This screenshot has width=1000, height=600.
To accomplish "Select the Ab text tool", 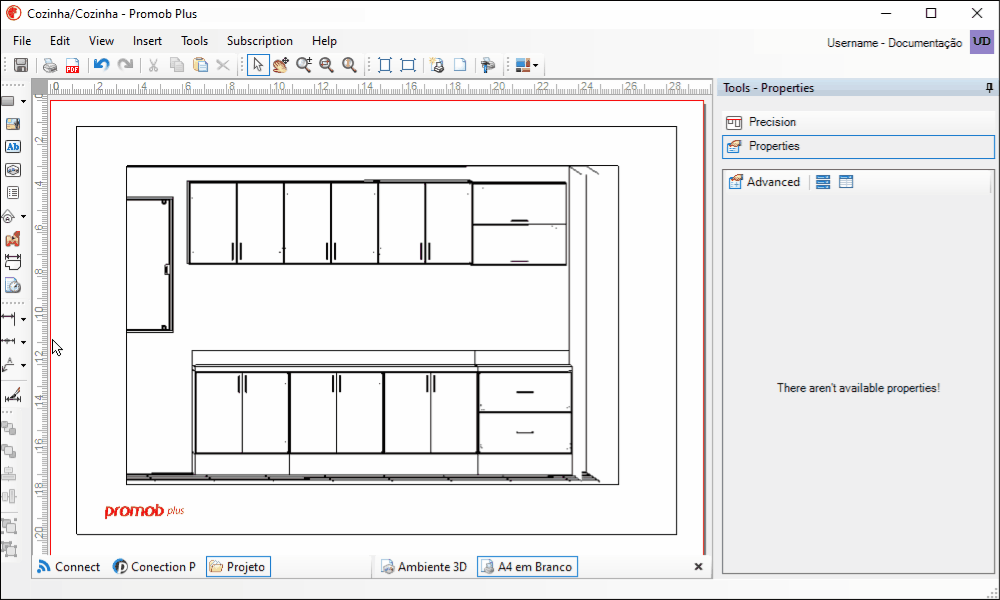I will tap(13, 147).
